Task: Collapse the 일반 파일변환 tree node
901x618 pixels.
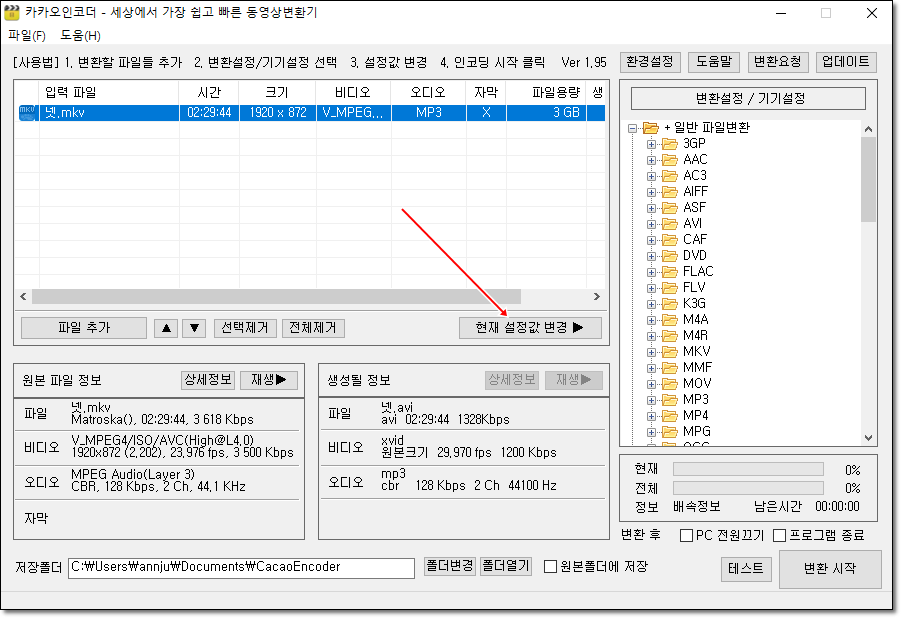Action: [633, 128]
